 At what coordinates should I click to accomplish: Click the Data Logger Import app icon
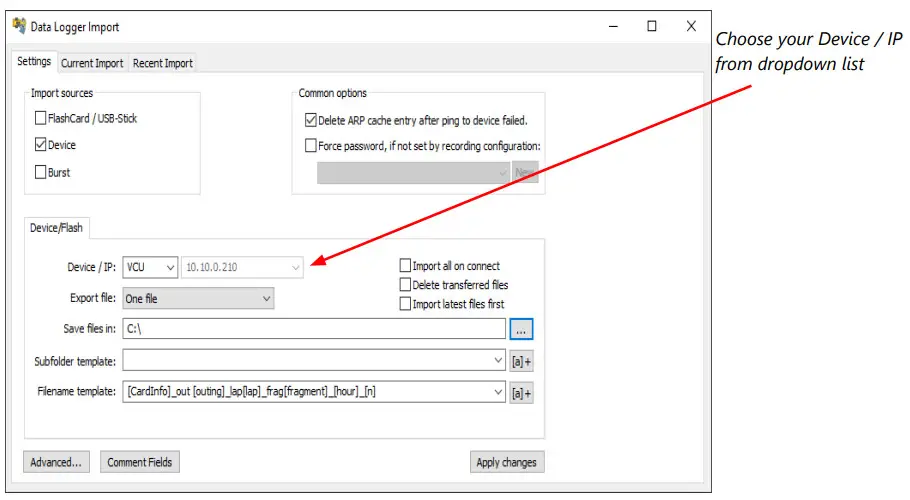[19, 26]
